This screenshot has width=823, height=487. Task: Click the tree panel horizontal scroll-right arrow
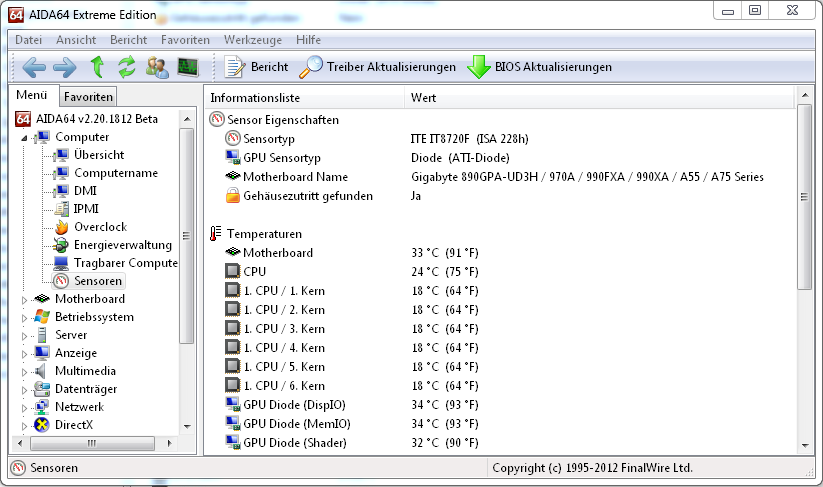pos(169,443)
